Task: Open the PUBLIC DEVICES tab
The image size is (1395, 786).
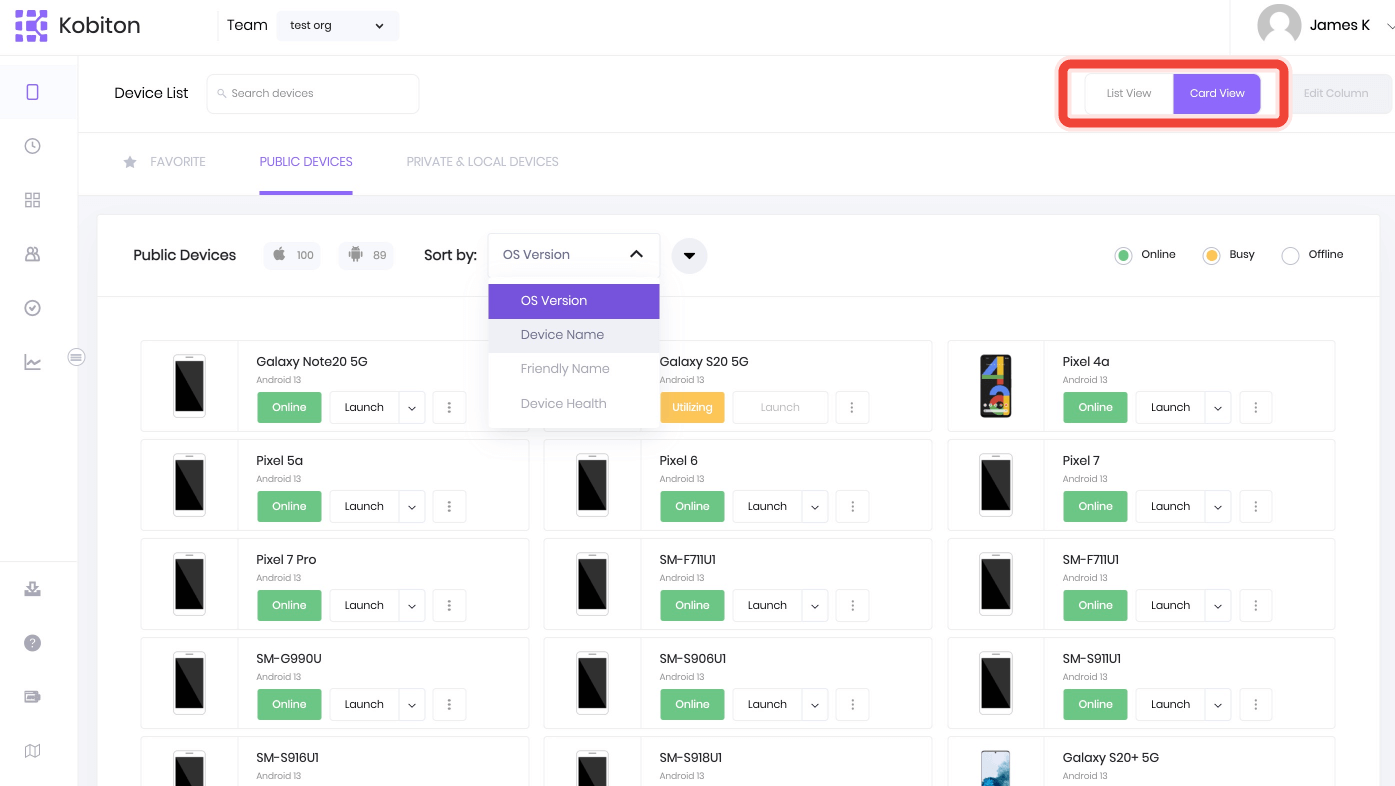Action: [x=306, y=161]
